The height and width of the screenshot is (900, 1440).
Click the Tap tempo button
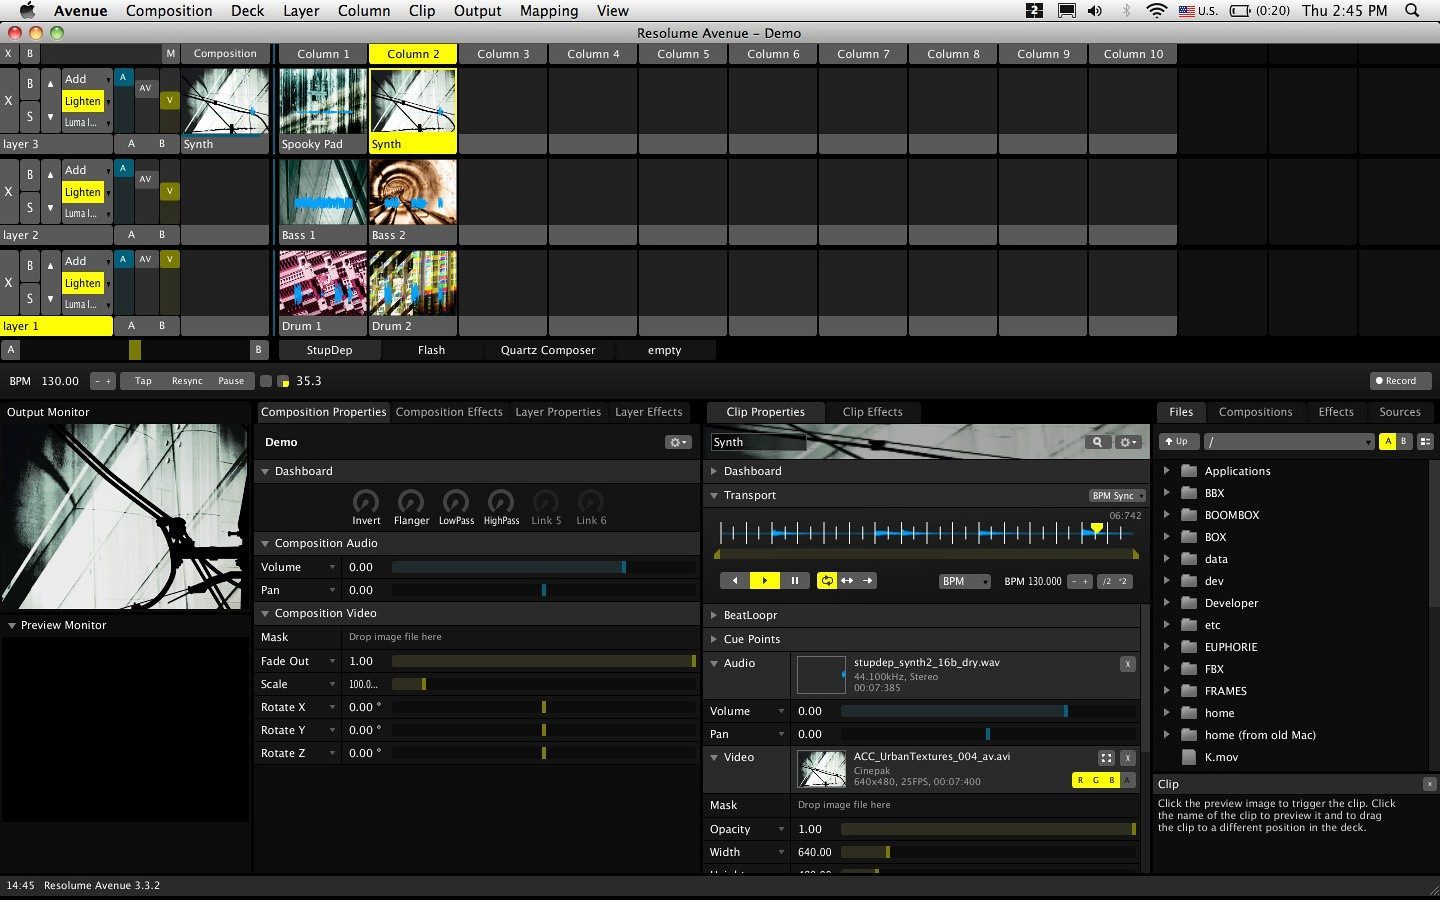143,381
